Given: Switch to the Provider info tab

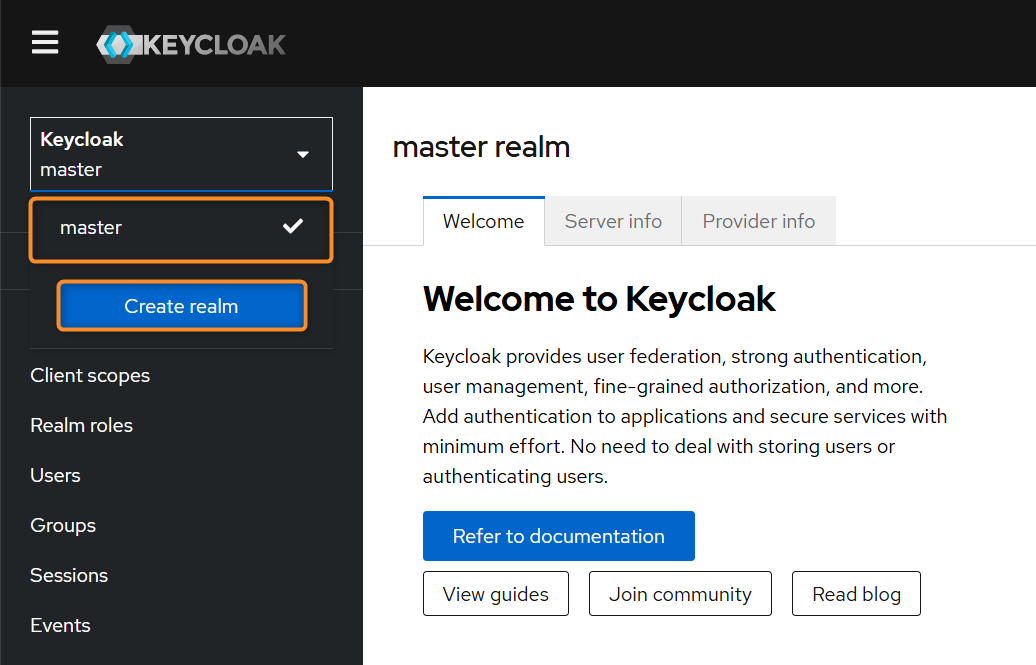Looking at the screenshot, I should coord(758,221).
